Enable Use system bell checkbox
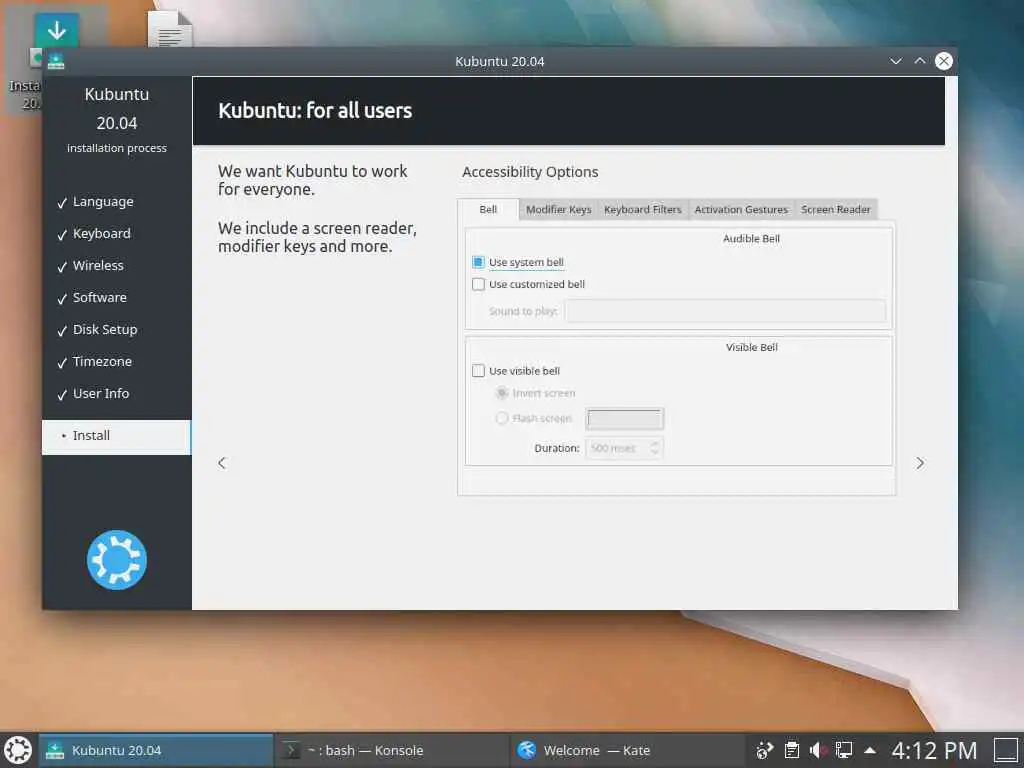Screen dimensions: 1024x768 [478, 262]
